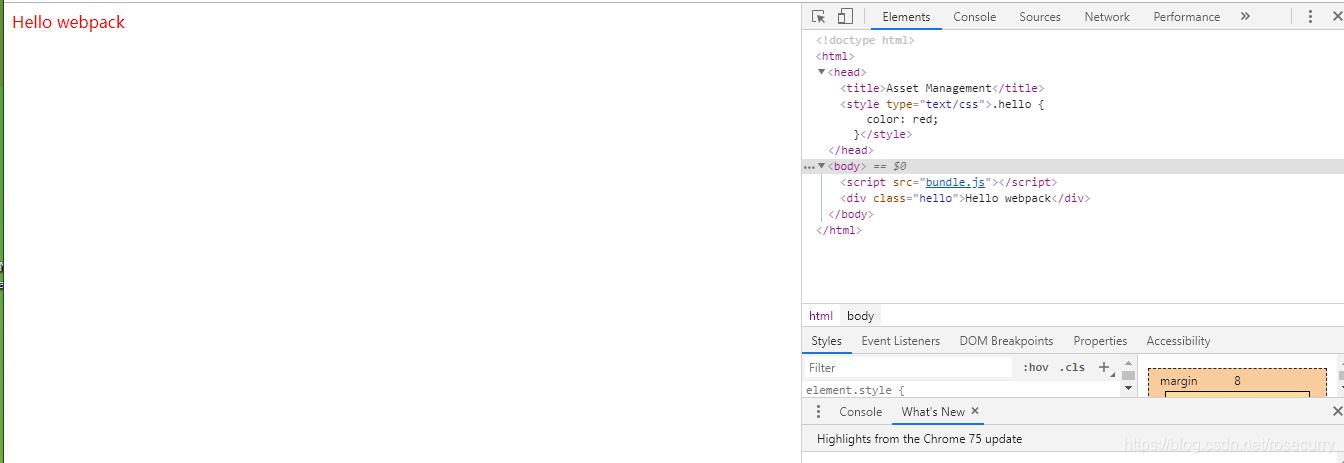The width and height of the screenshot is (1344, 463).
Task: Toggle the :hov element state button
Action: point(1036,368)
